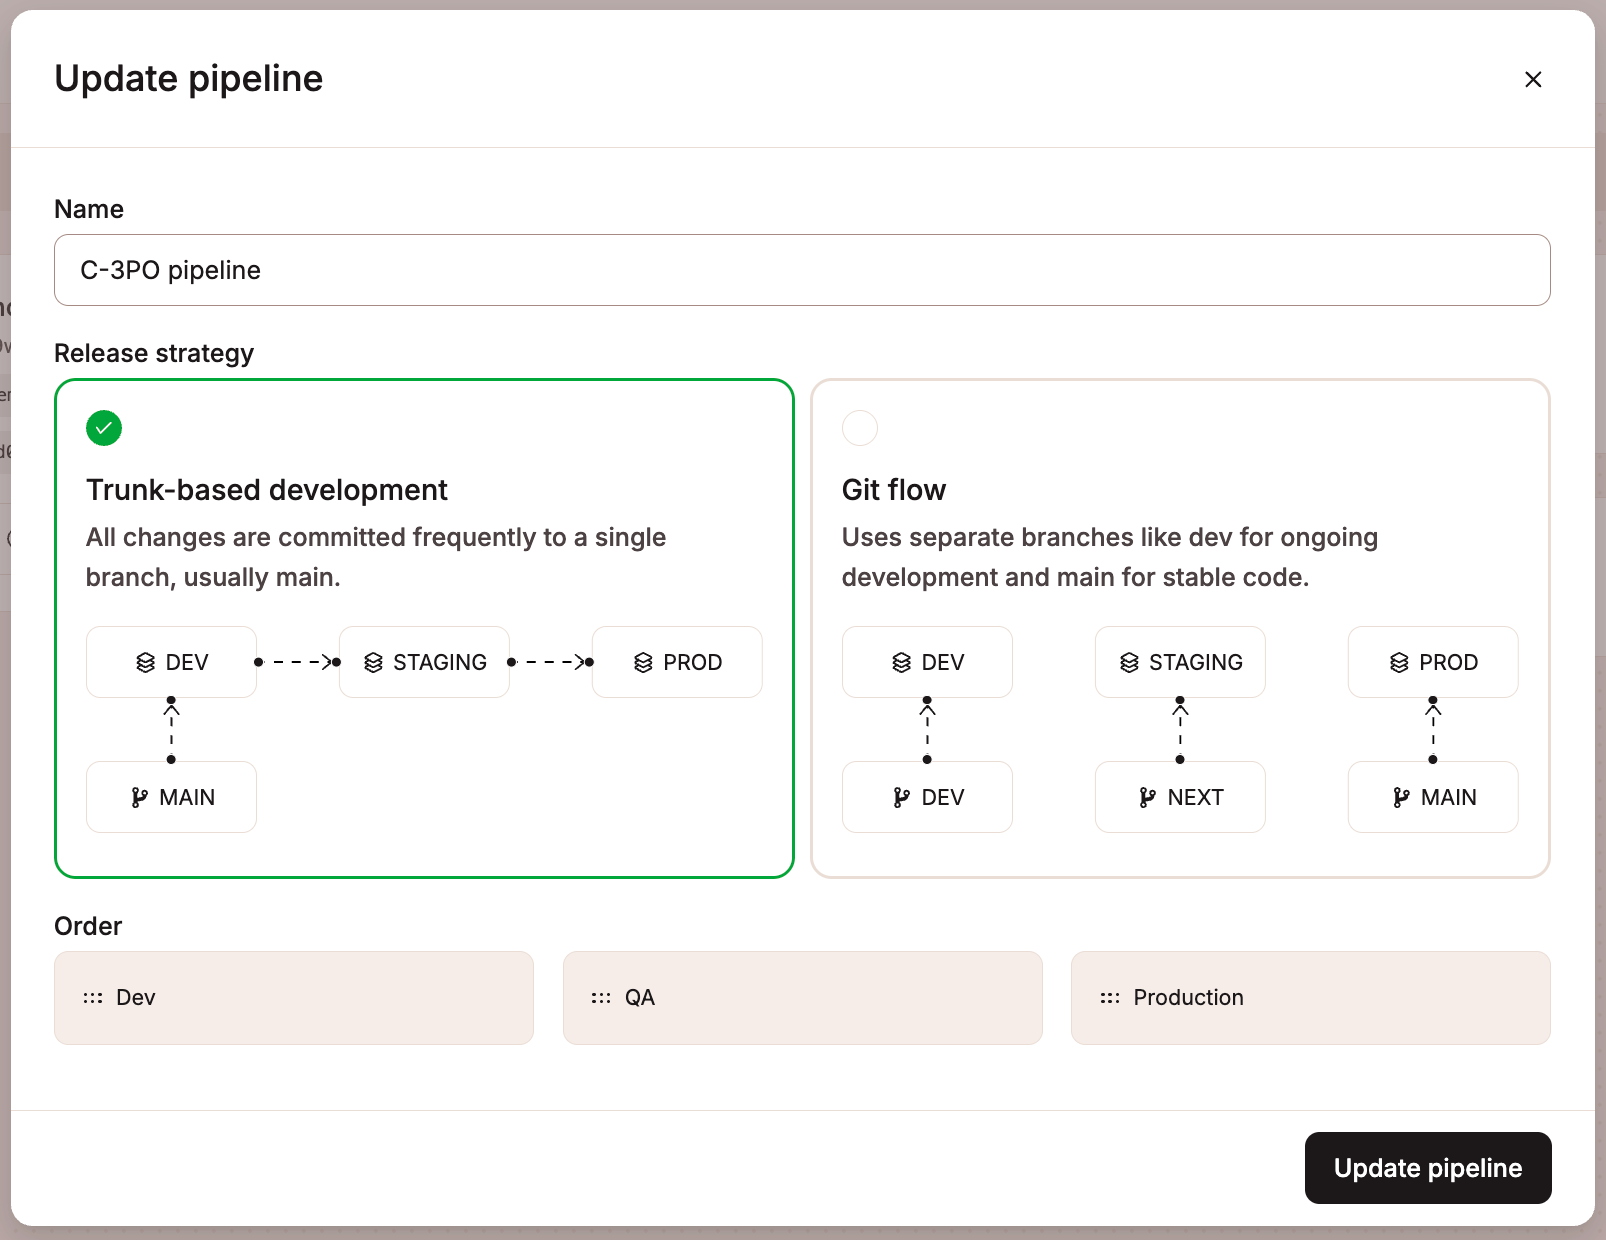Click the stack icon beside DEV environment
Image resolution: width=1606 pixels, height=1240 pixels.
click(x=145, y=662)
